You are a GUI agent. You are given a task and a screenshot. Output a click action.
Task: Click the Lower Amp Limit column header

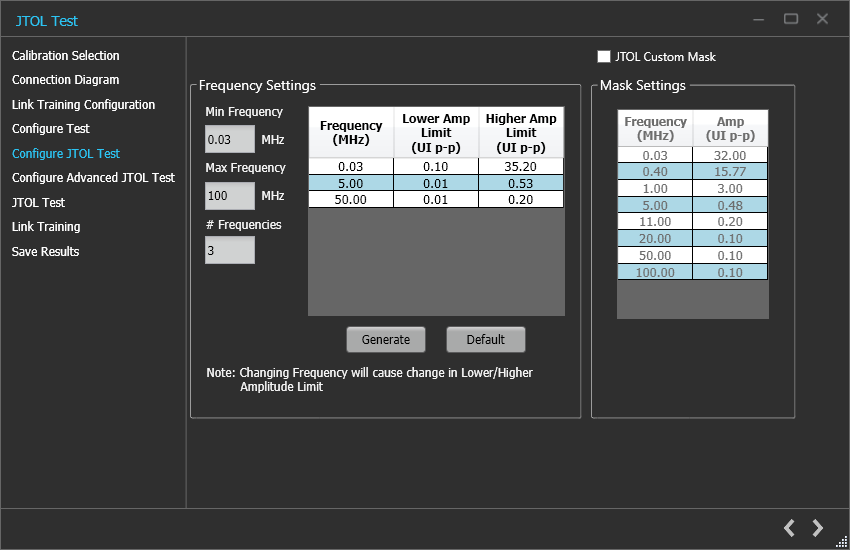coord(436,132)
